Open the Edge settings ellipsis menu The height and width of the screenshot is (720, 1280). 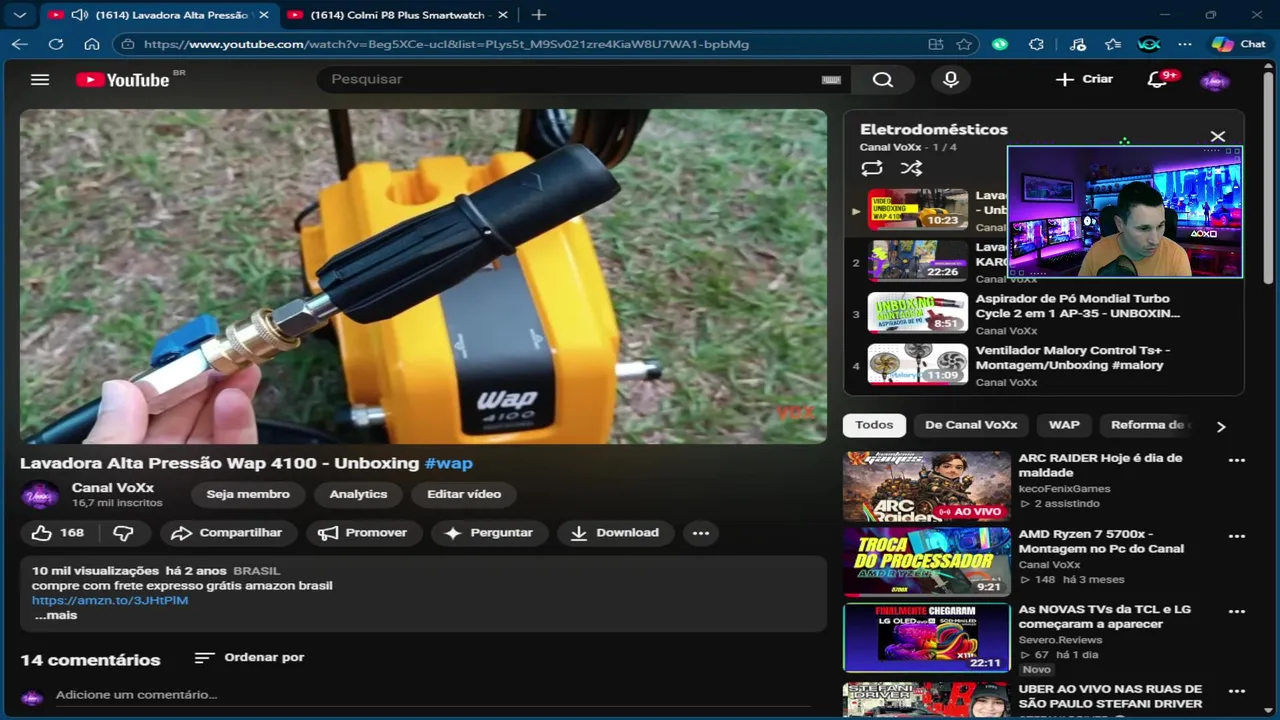click(1185, 44)
